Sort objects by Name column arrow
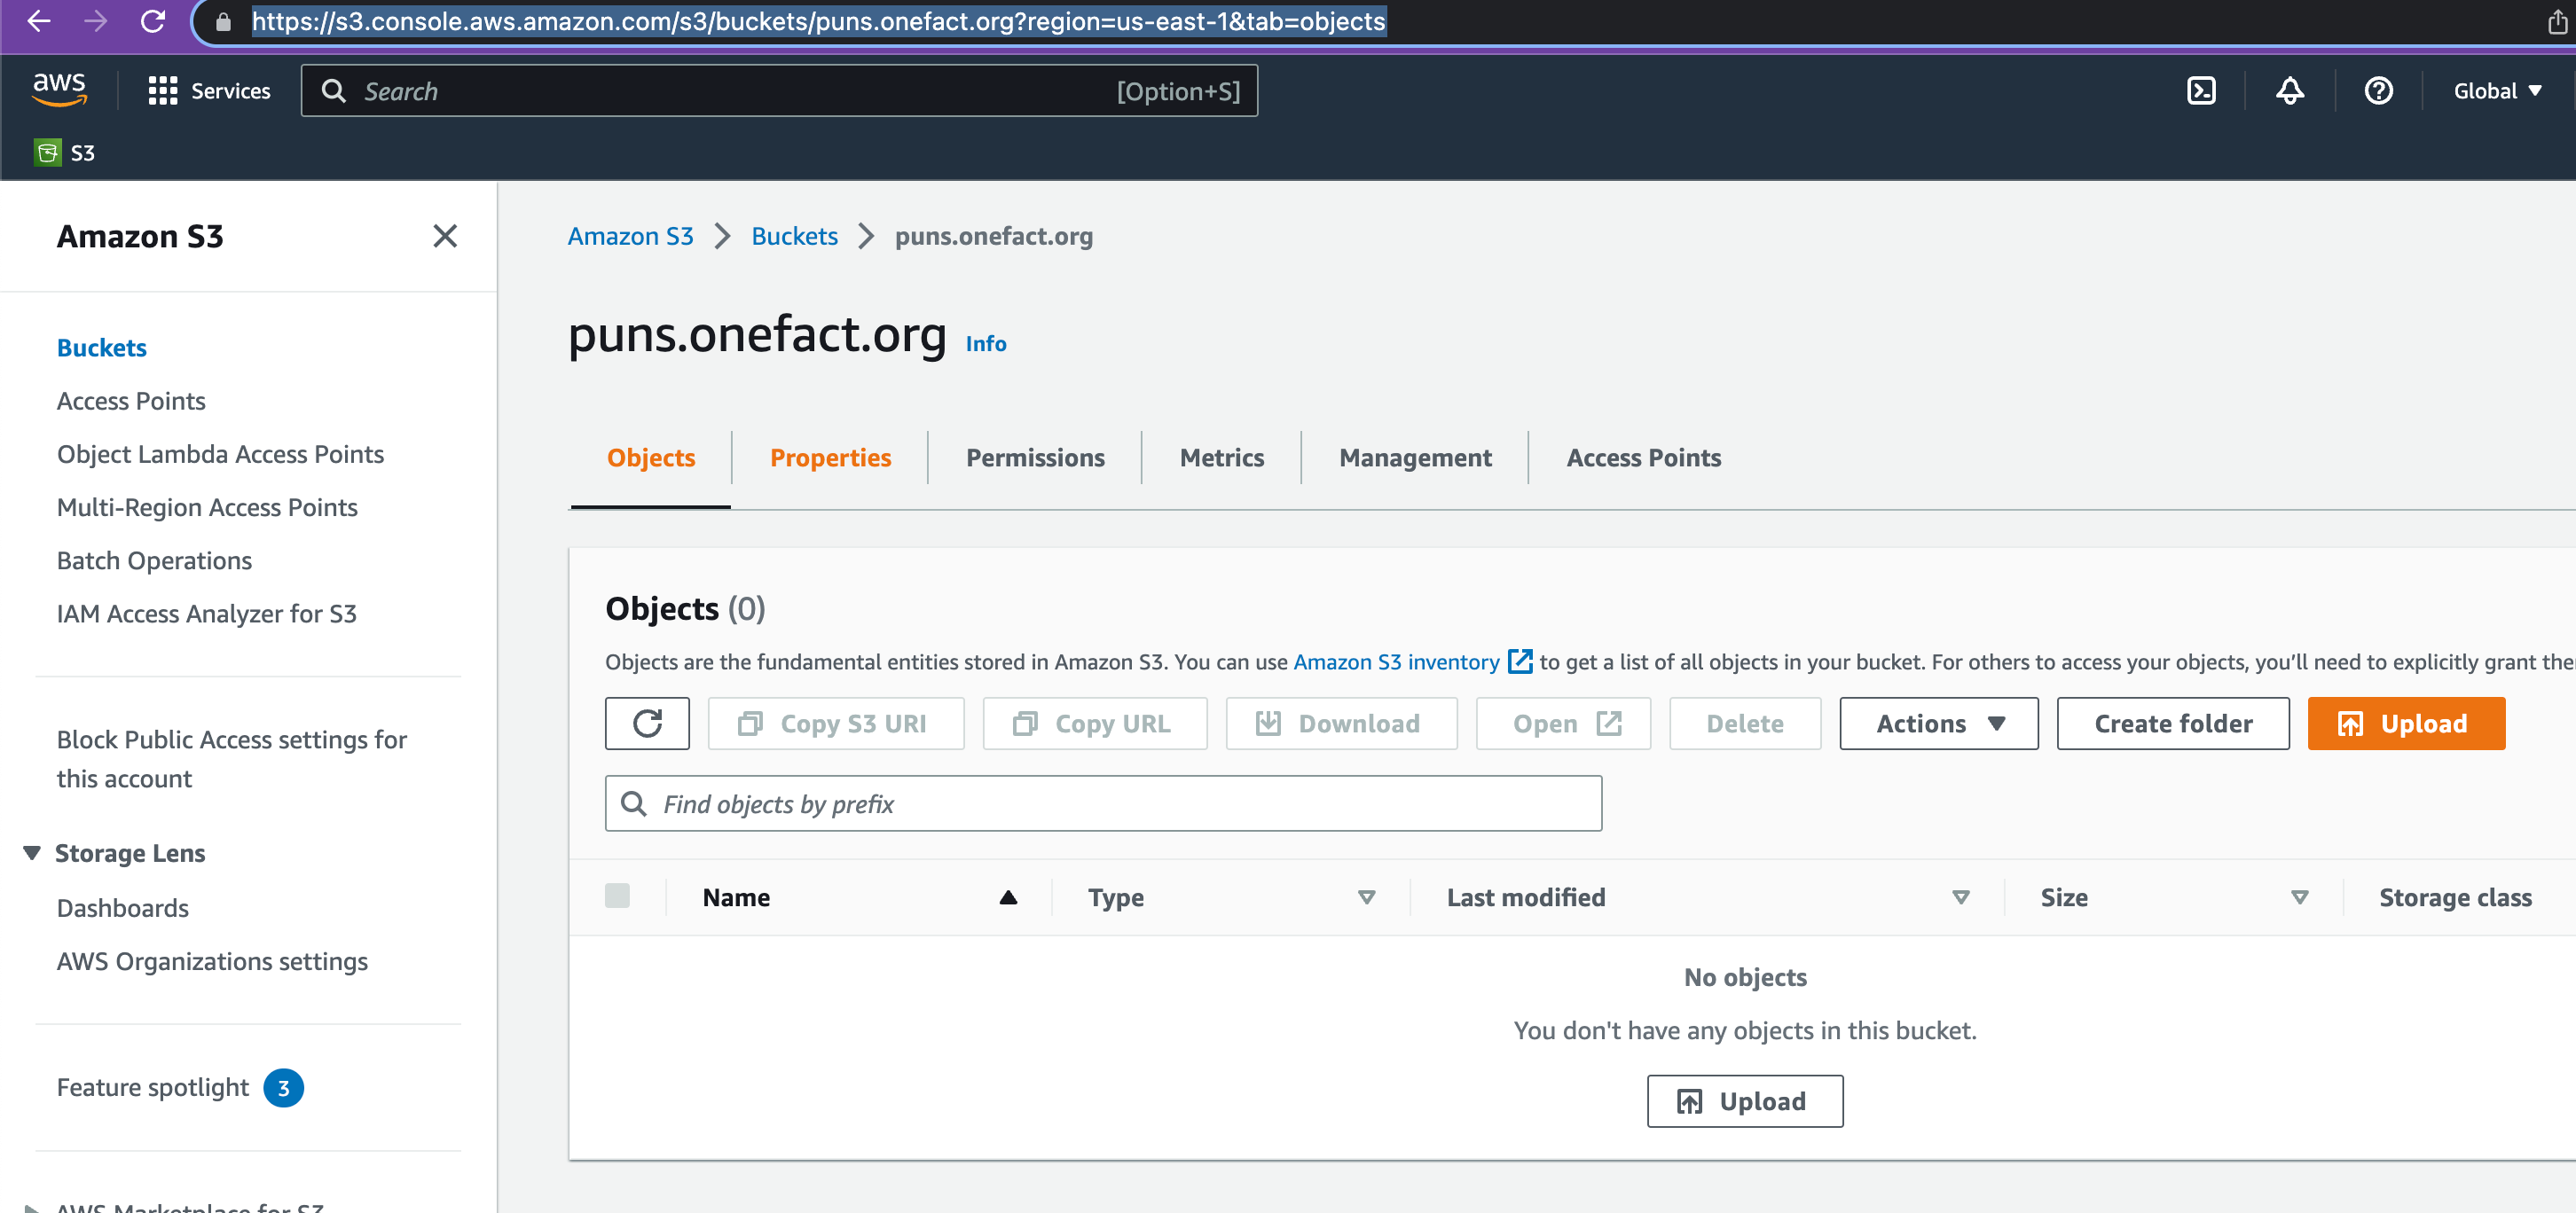2576x1213 pixels. [1008, 897]
